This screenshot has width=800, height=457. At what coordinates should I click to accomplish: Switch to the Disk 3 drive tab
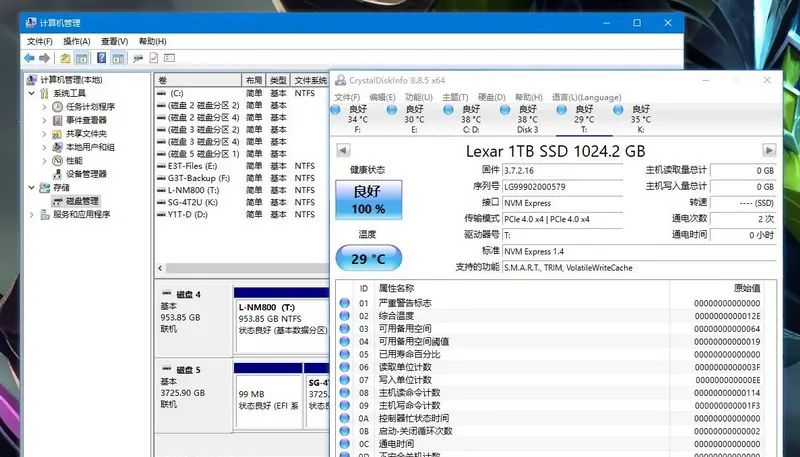point(528,119)
